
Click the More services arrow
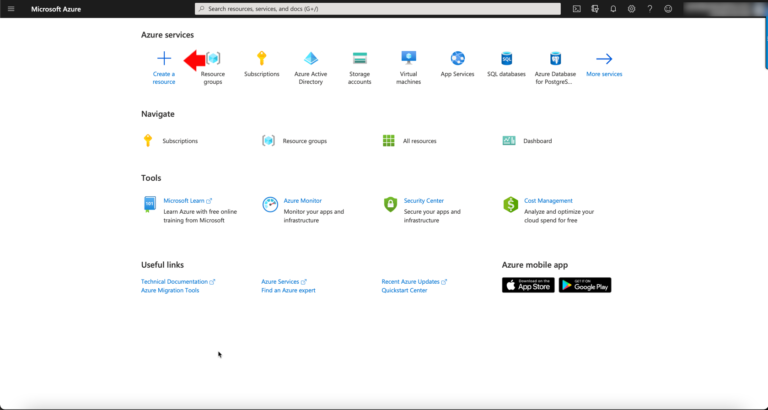click(604, 59)
